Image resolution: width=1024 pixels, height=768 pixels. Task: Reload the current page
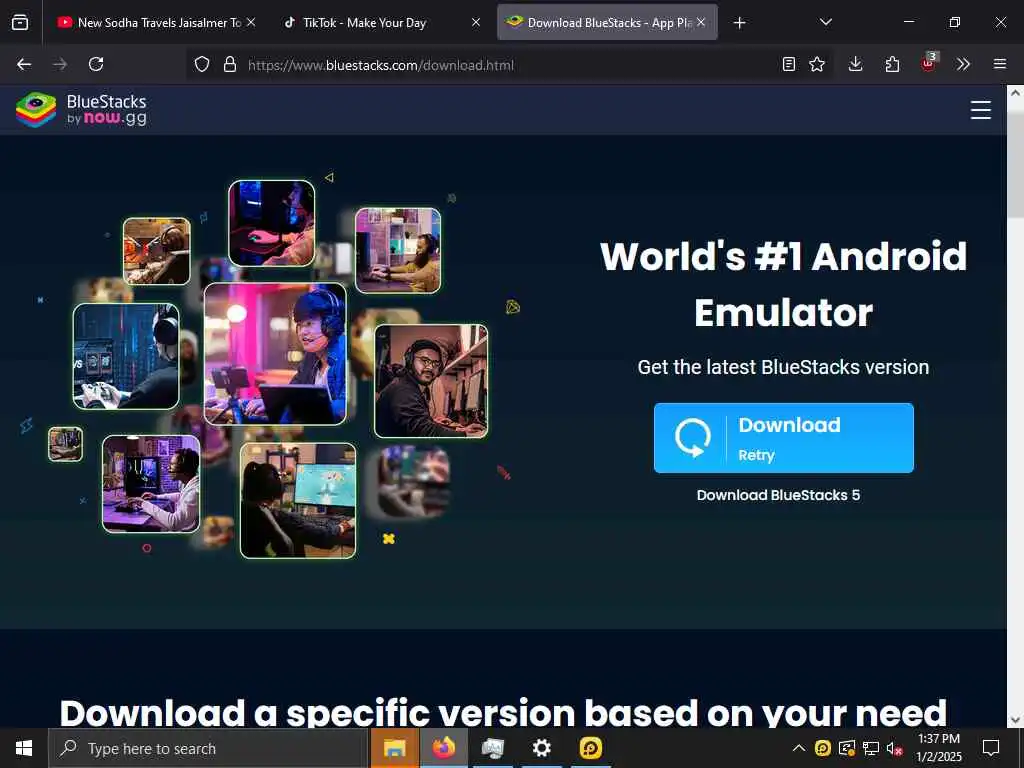point(96,64)
